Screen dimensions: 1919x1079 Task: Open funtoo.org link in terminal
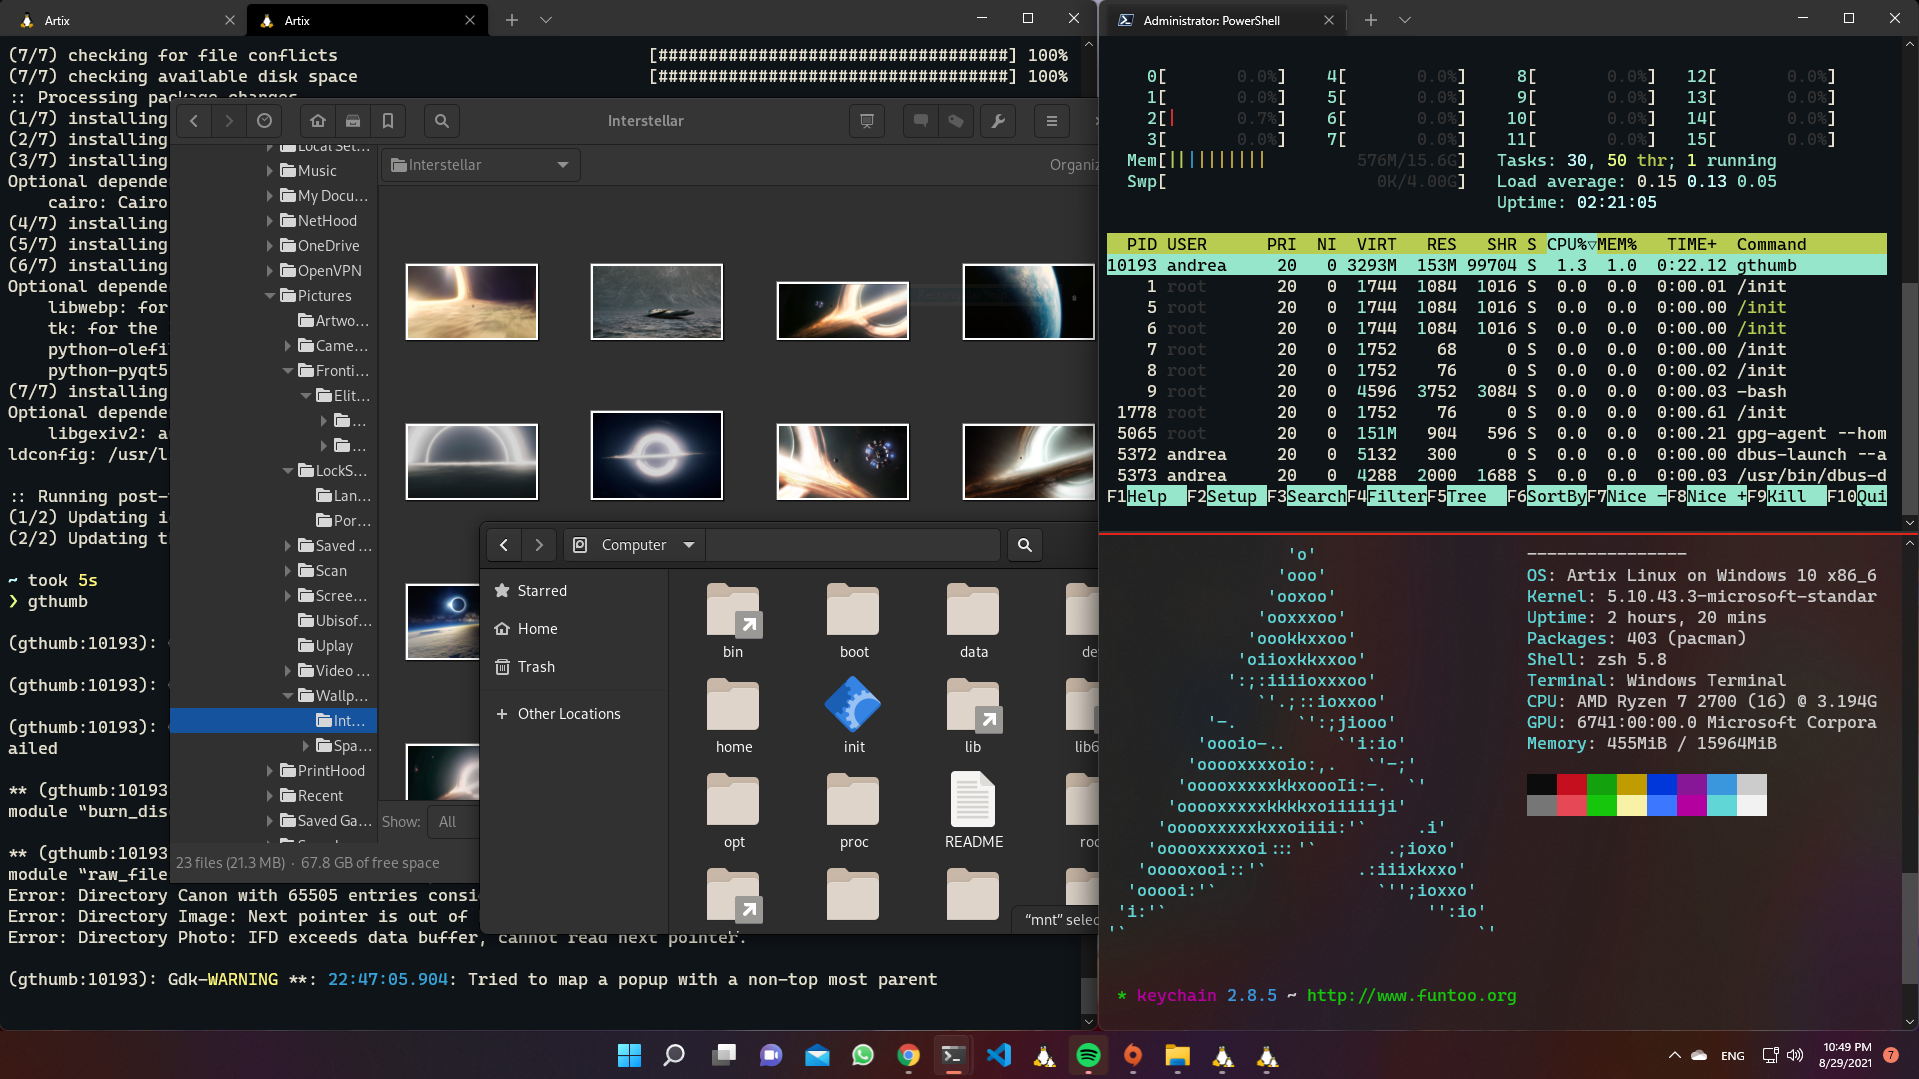pyautogui.click(x=1411, y=996)
